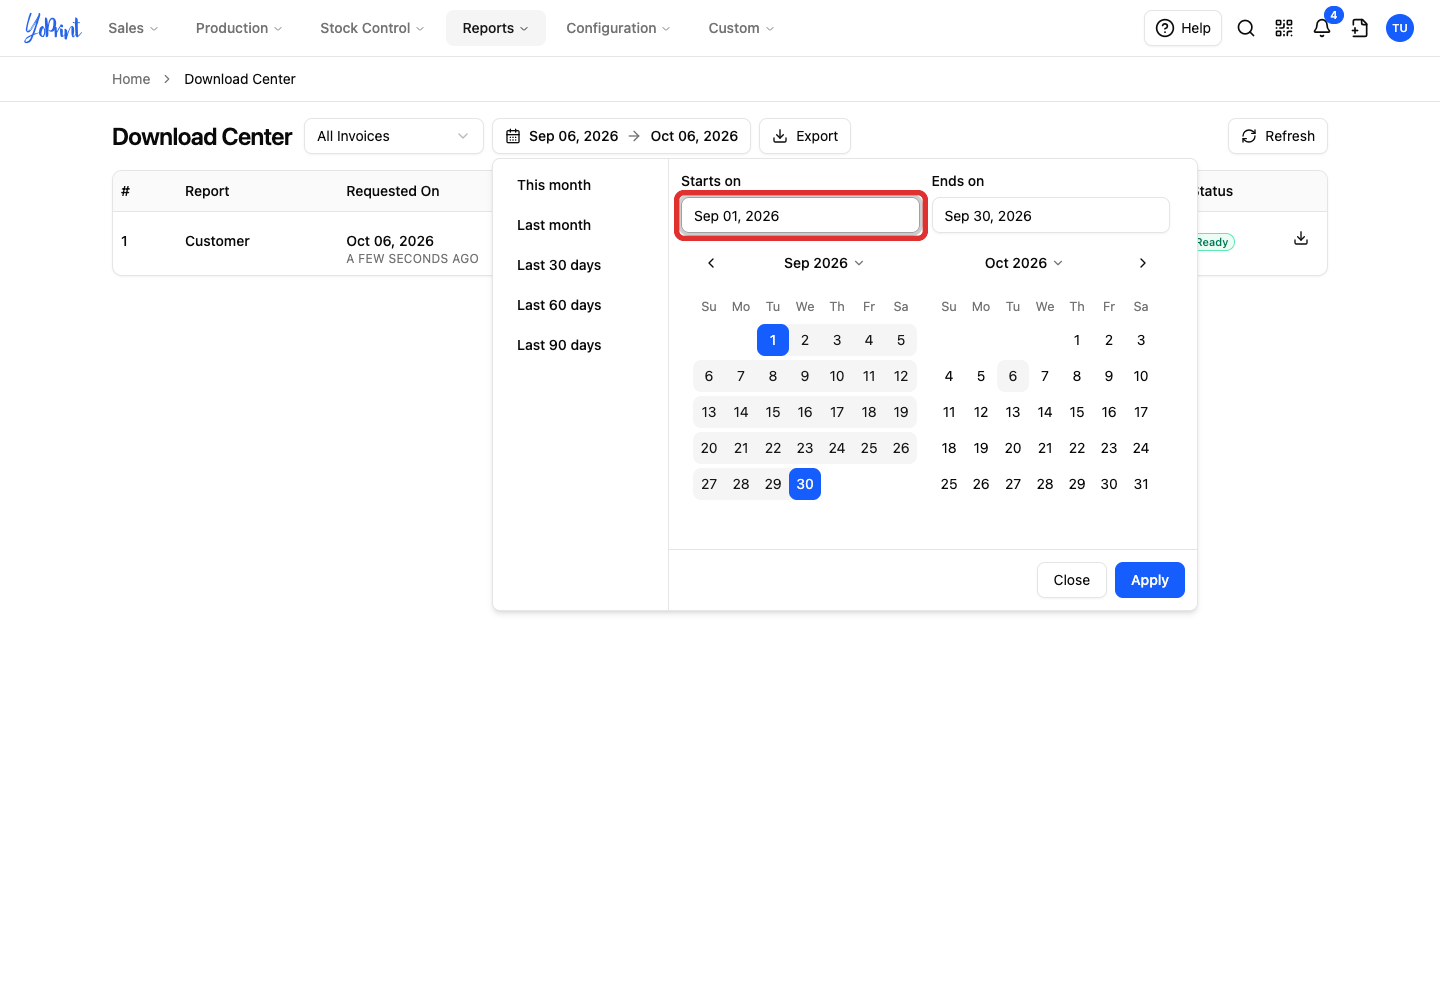This screenshot has height=1000, width=1440.
Task: Select September 1 in calendar
Action: click(773, 340)
